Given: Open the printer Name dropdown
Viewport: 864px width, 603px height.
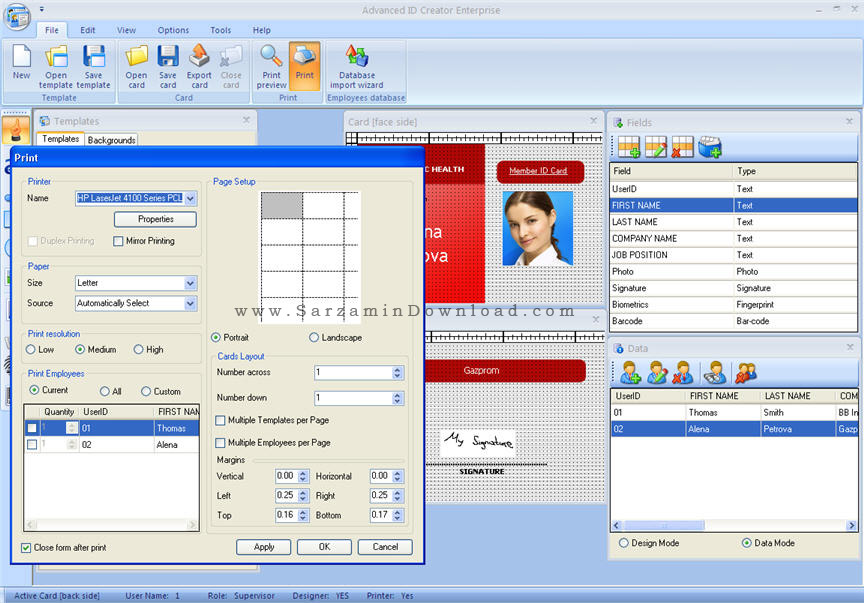Looking at the screenshot, I should 191,198.
